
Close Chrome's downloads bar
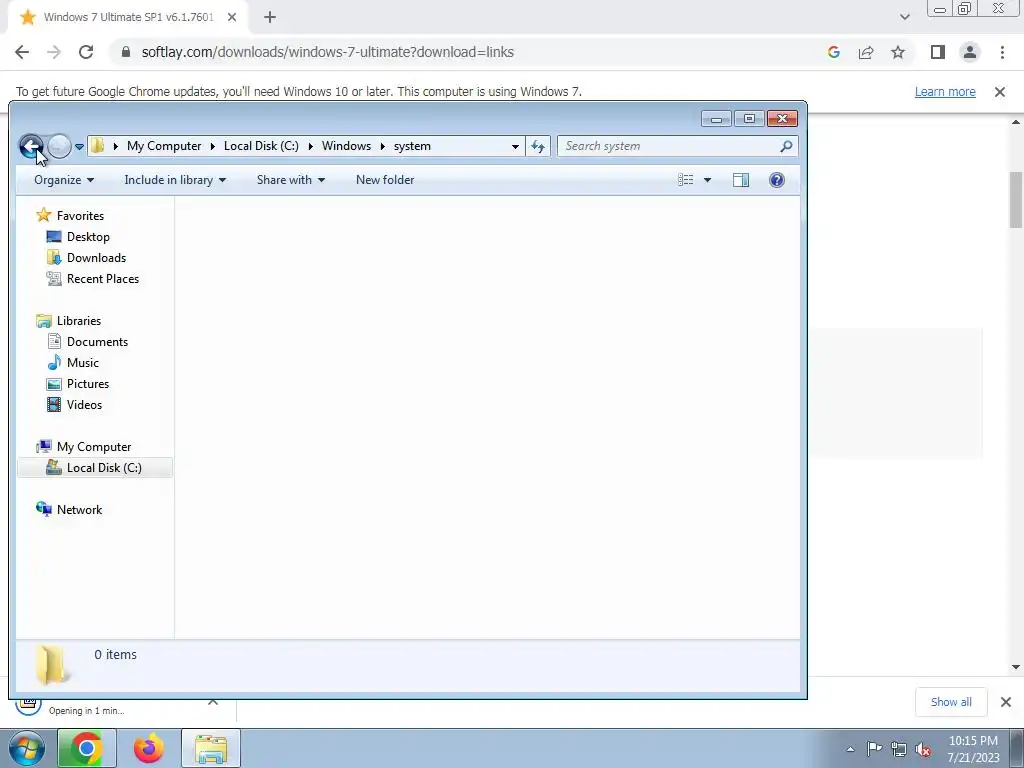point(1006,702)
